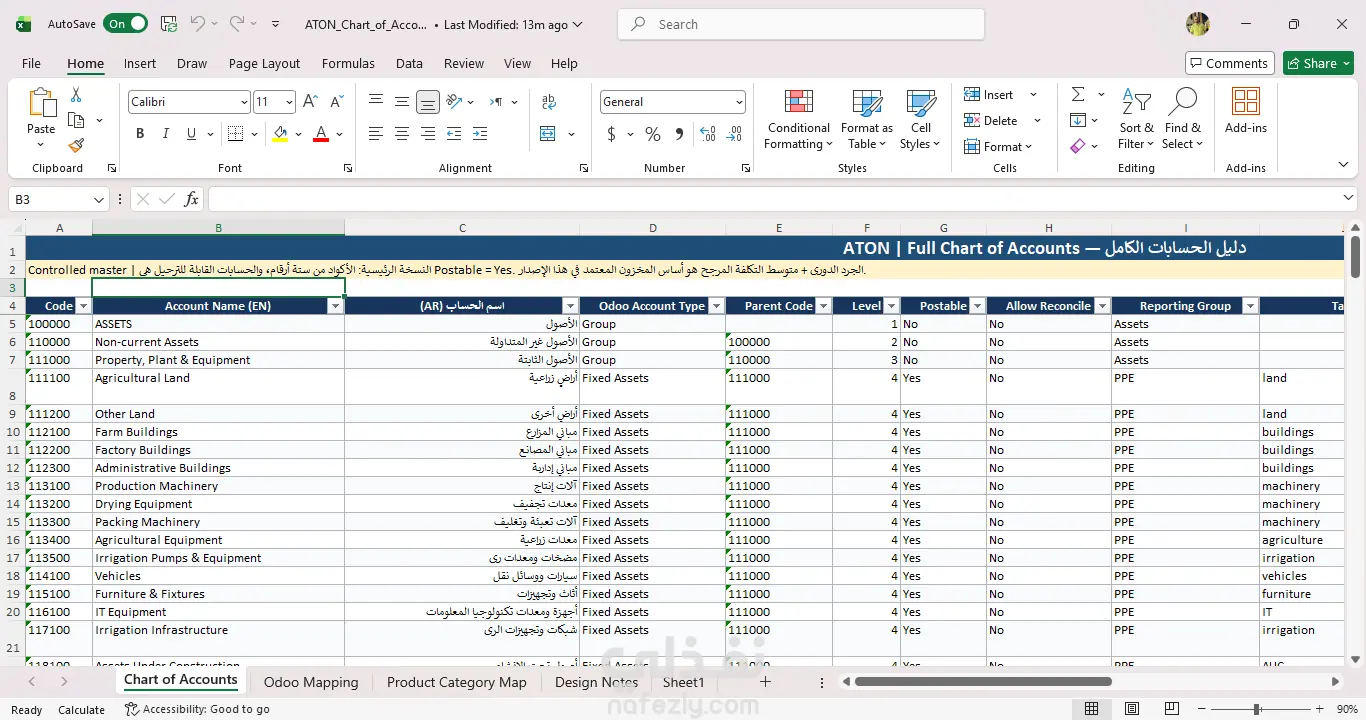
Task: Decrease indent in Alignment group
Action: [454, 134]
